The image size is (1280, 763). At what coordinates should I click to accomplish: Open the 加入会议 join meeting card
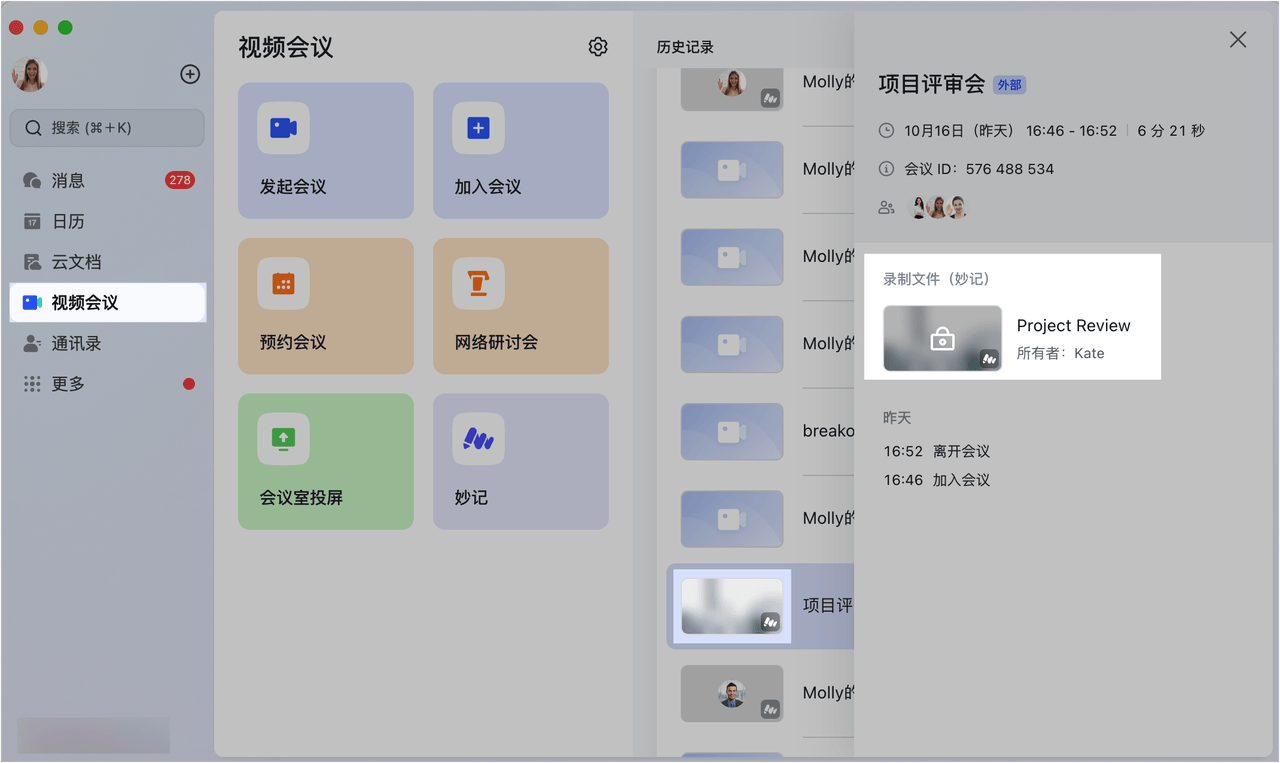coord(520,150)
